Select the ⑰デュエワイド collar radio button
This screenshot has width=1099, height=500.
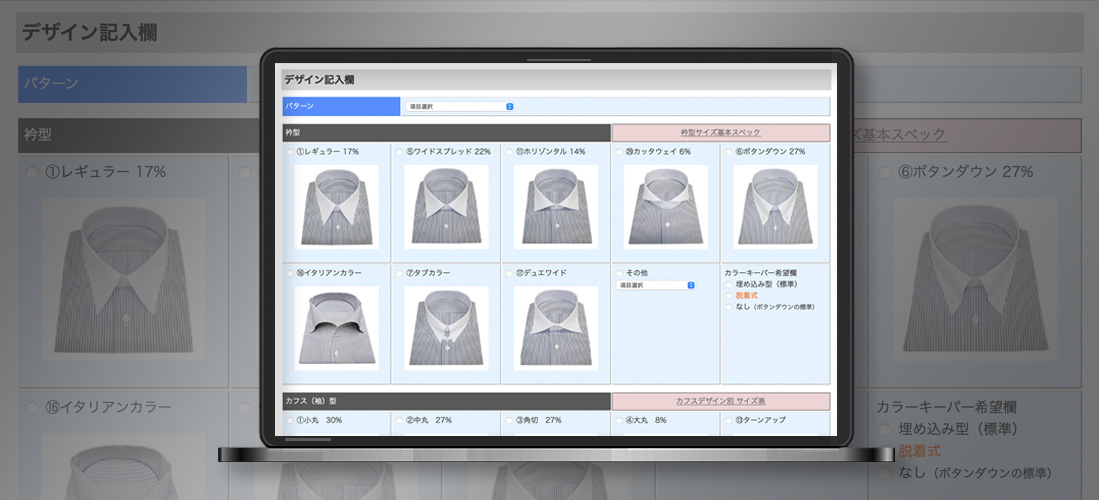(509, 273)
